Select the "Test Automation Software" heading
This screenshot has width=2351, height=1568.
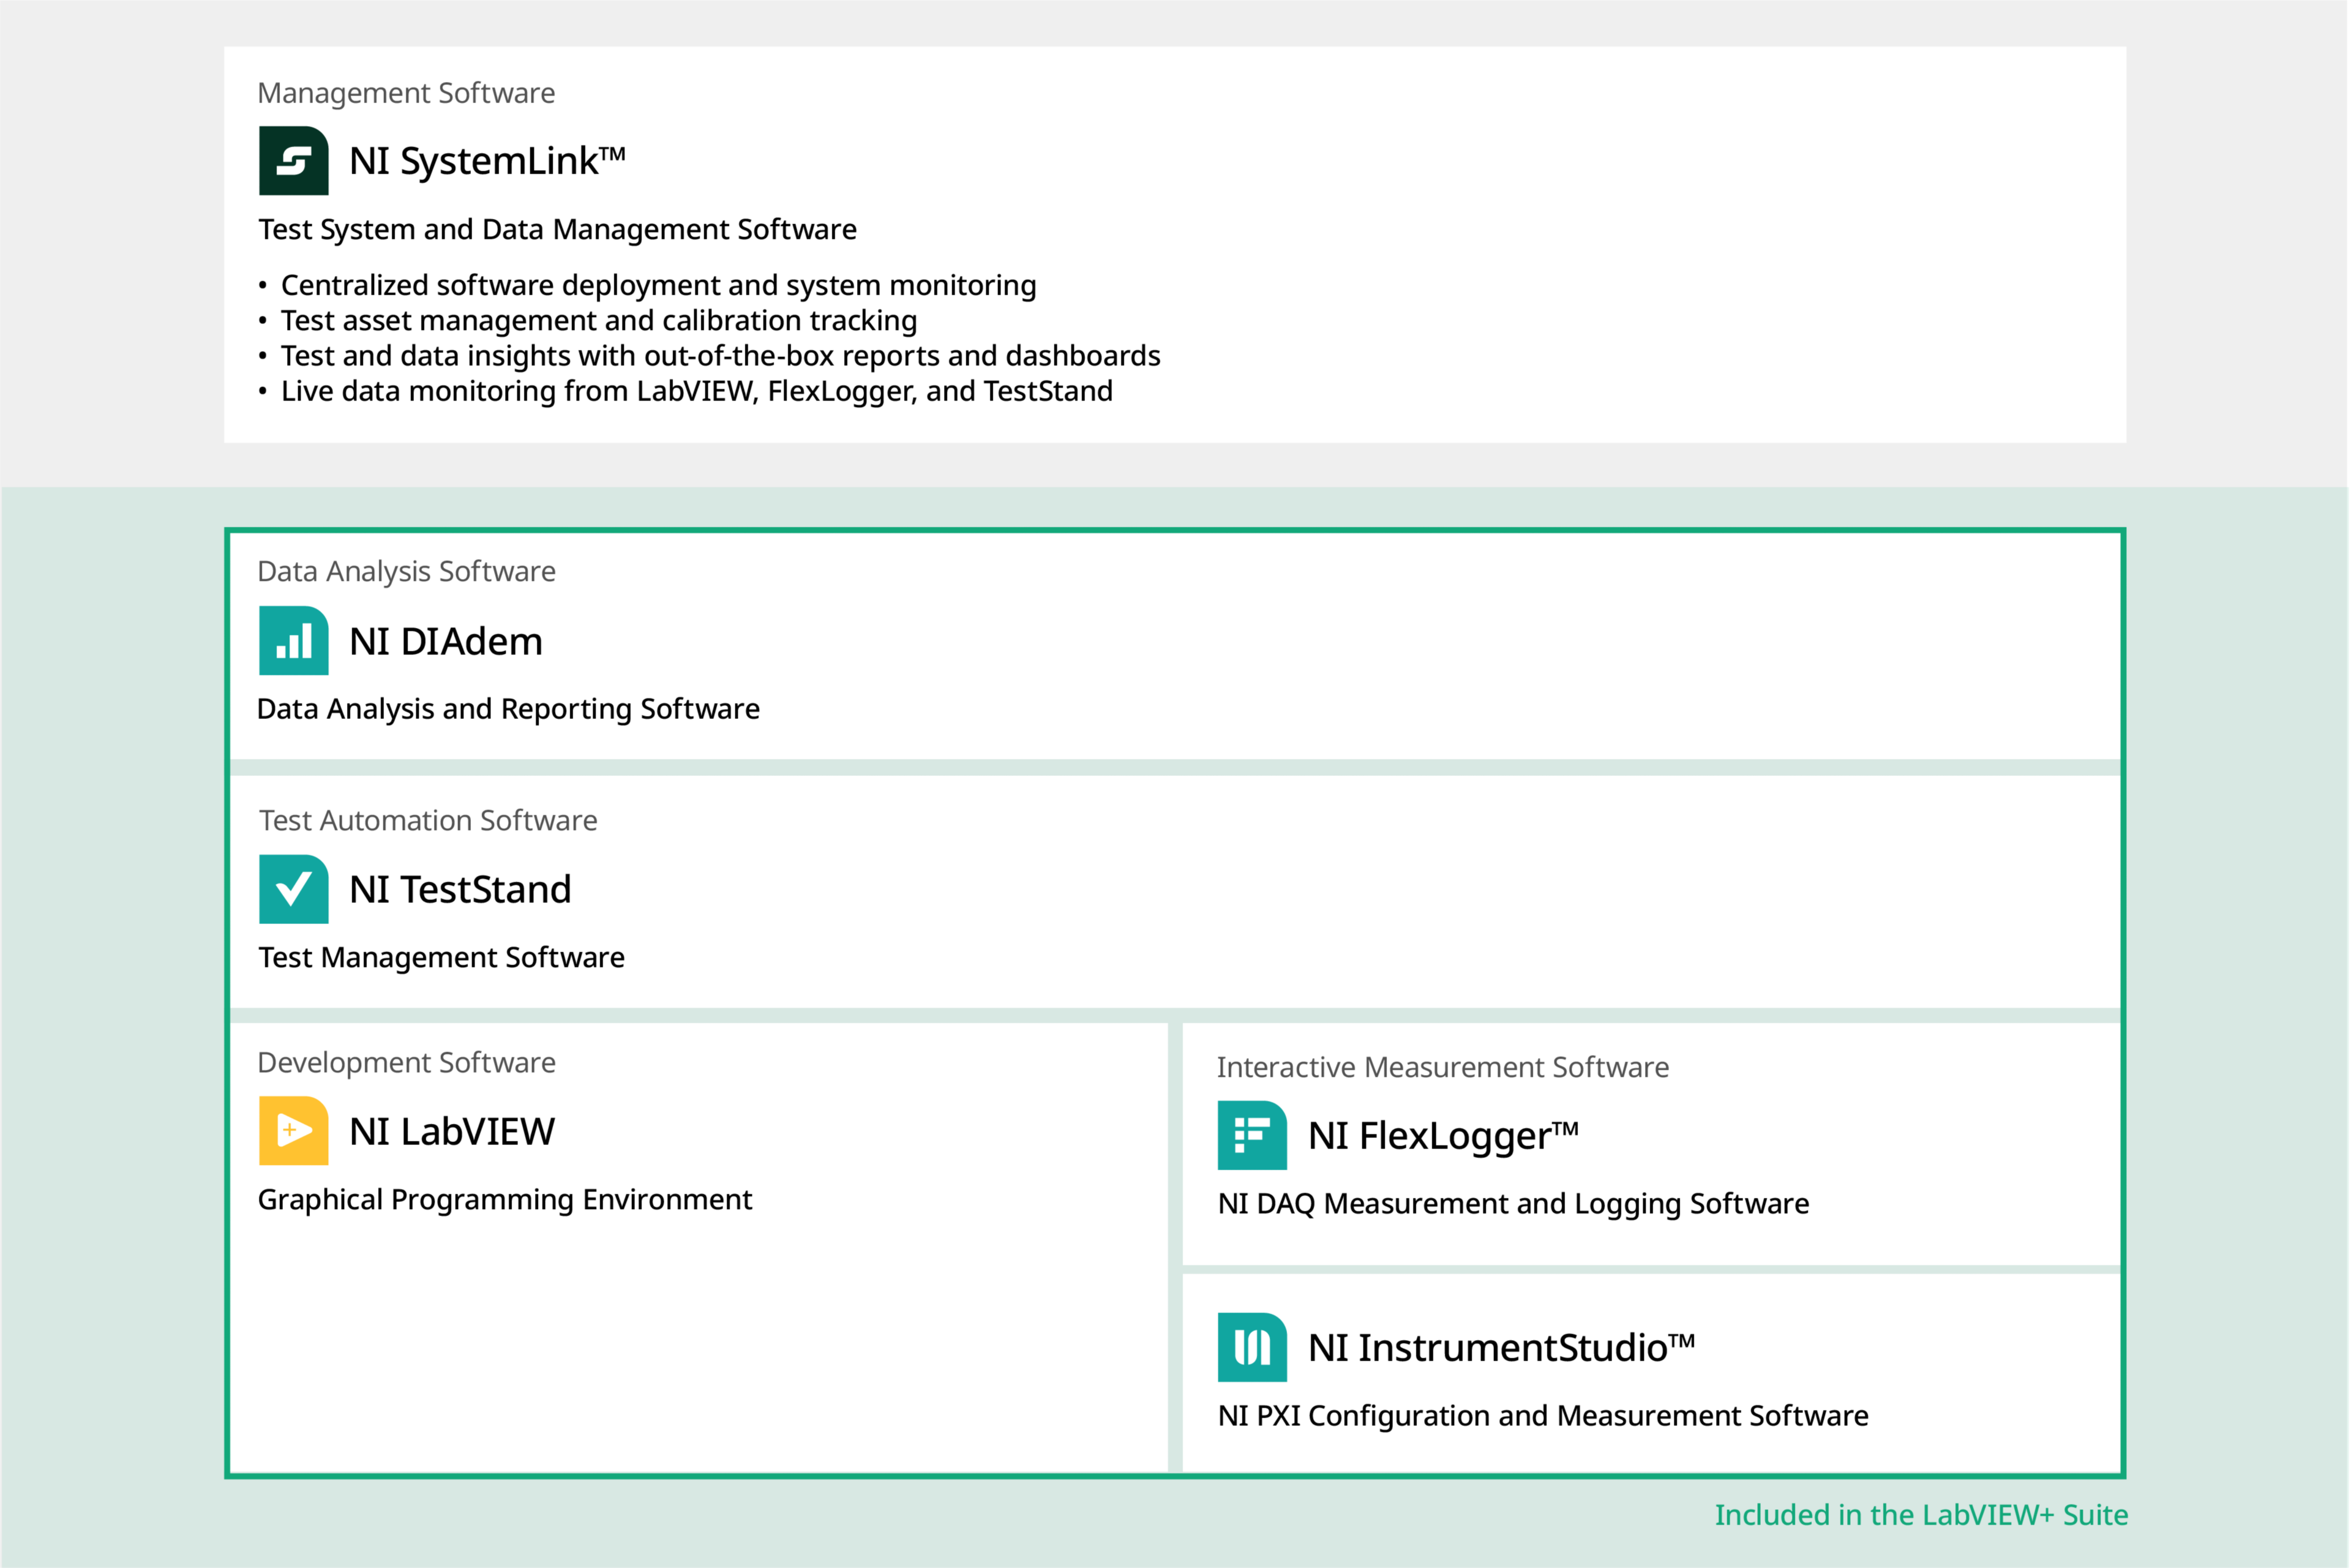click(428, 820)
